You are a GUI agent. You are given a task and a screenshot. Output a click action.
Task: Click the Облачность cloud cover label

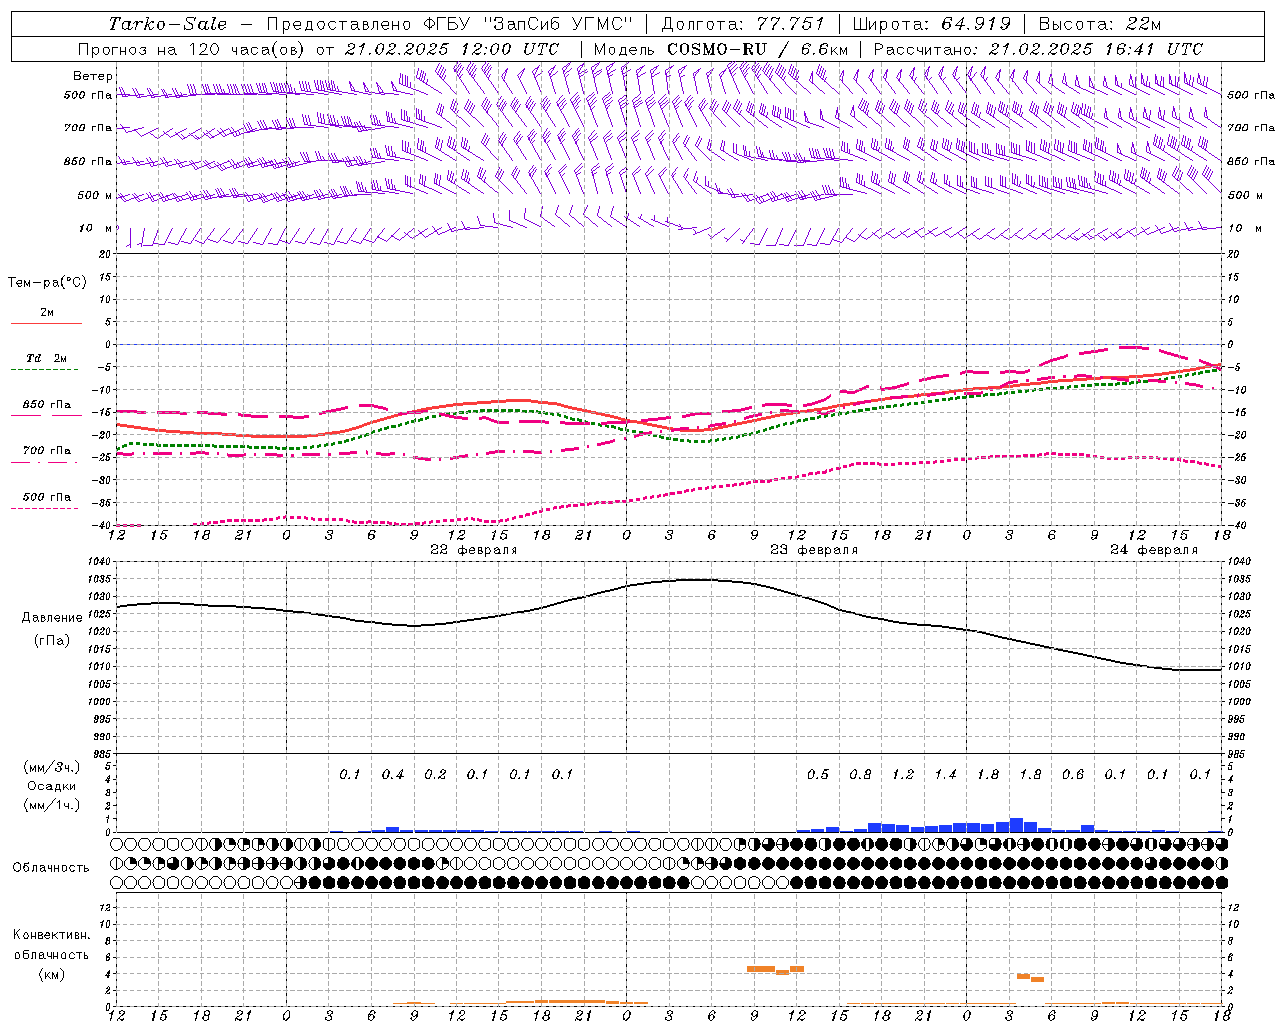[x=51, y=868]
